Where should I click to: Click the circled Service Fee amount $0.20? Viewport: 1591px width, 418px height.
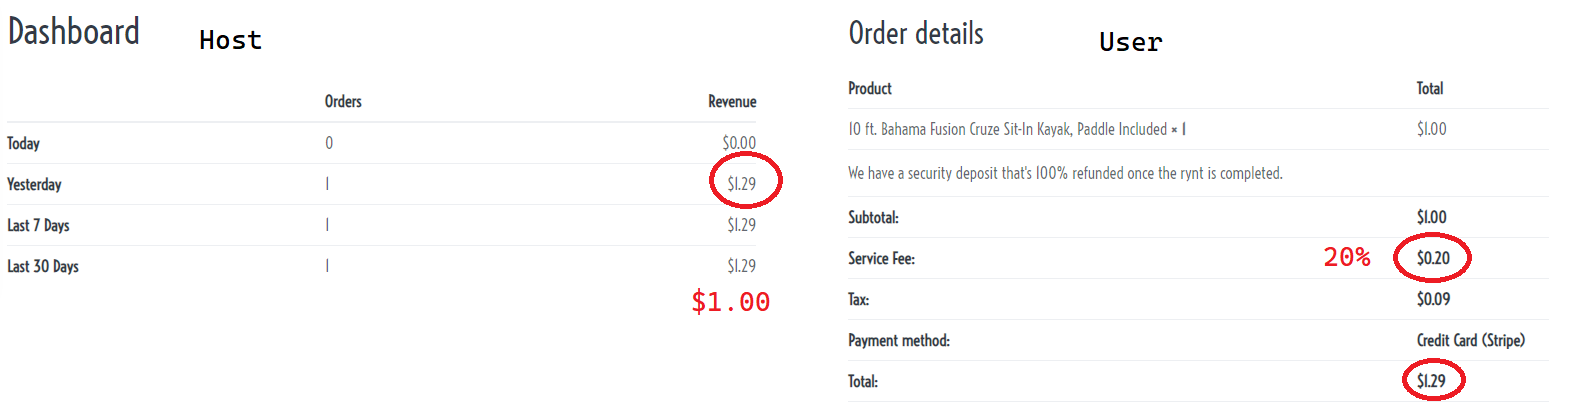1433,258
